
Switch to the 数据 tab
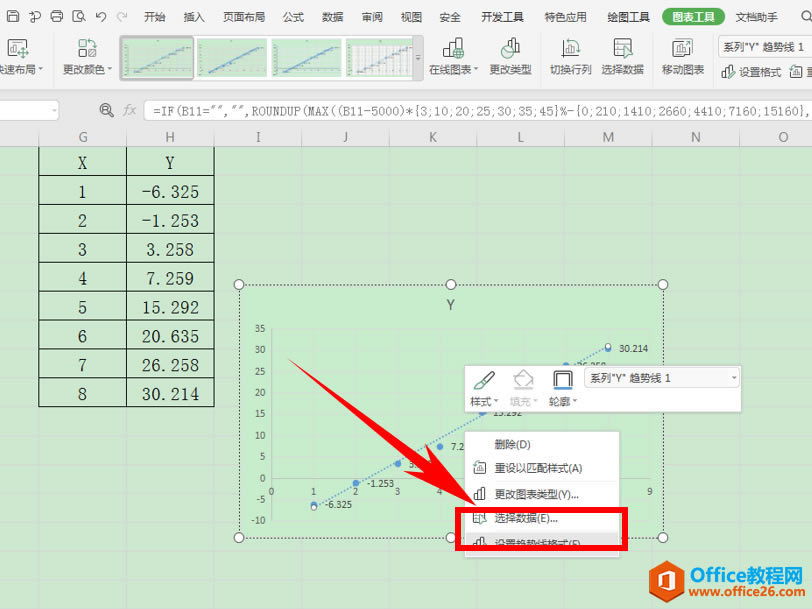pyautogui.click(x=332, y=17)
